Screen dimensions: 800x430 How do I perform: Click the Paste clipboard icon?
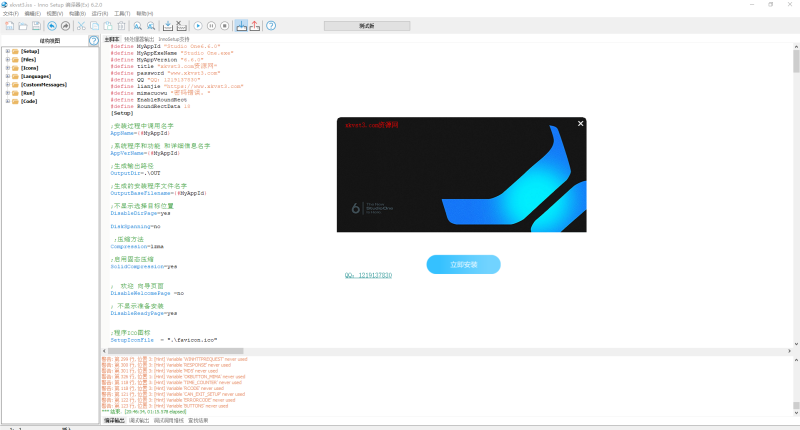pyautogui.click(x=108, y=26)
